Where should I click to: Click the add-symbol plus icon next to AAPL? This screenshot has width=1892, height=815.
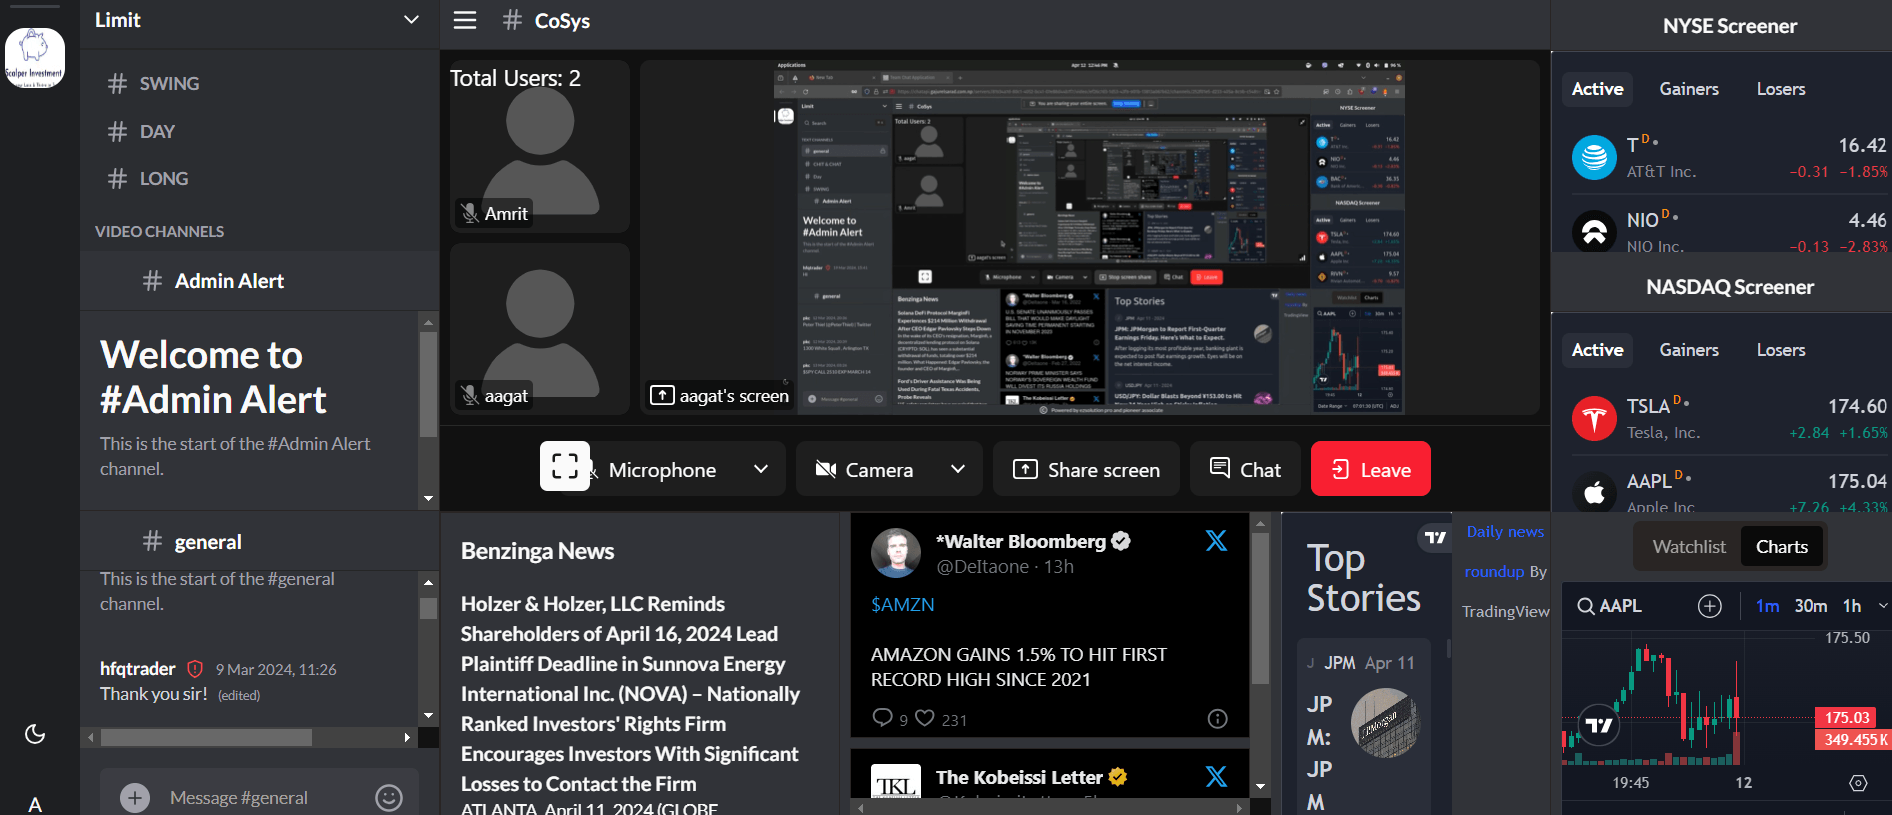tap(1710, 606)
